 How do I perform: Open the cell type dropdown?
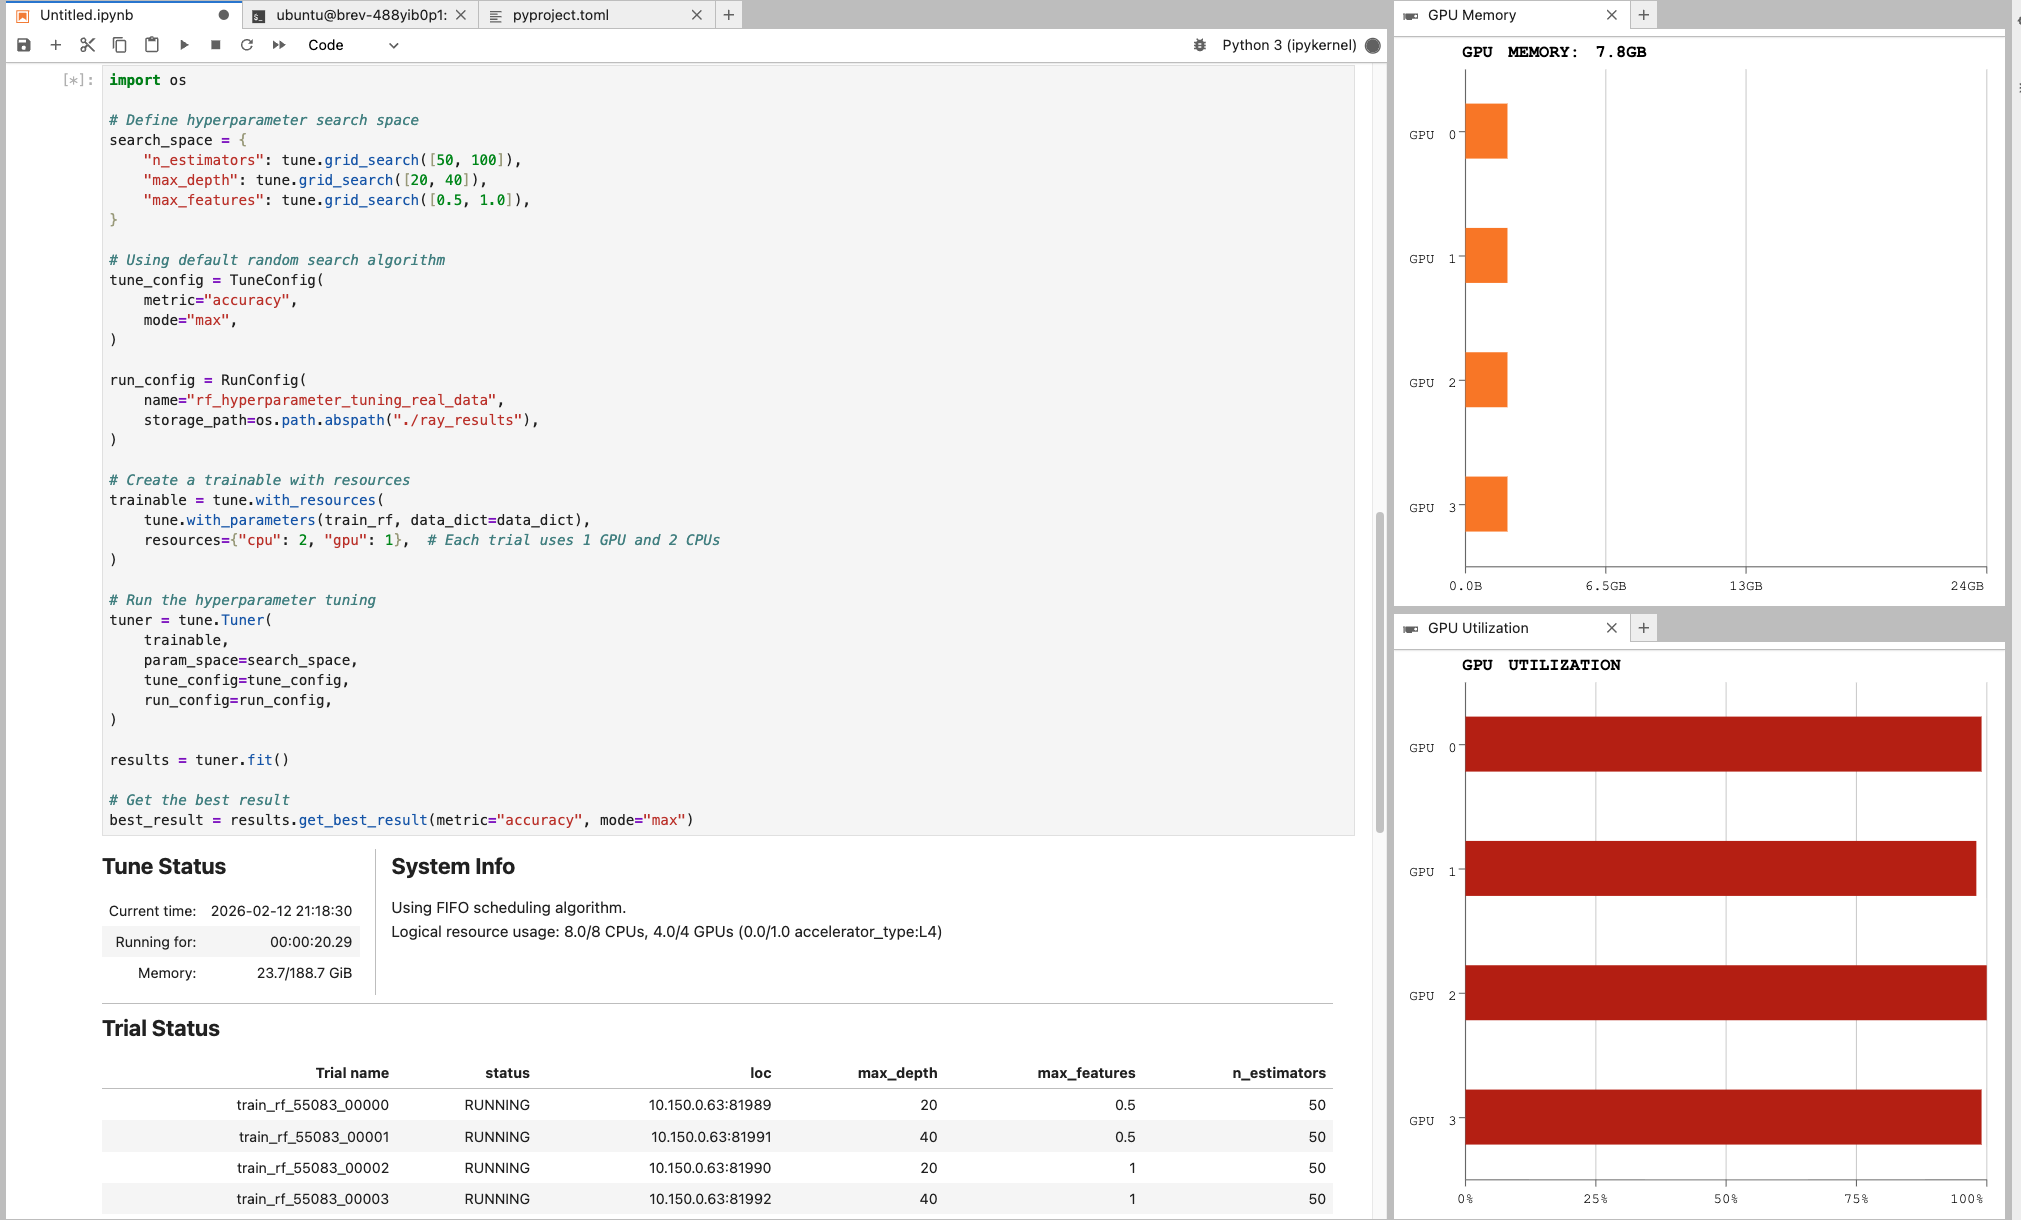pyautogui.click(x=352, y=44)
